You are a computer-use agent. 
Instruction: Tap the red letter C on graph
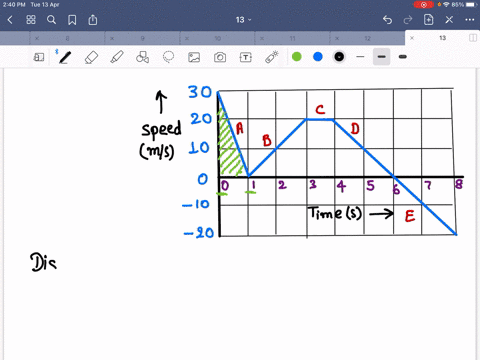tap(320, 110)
